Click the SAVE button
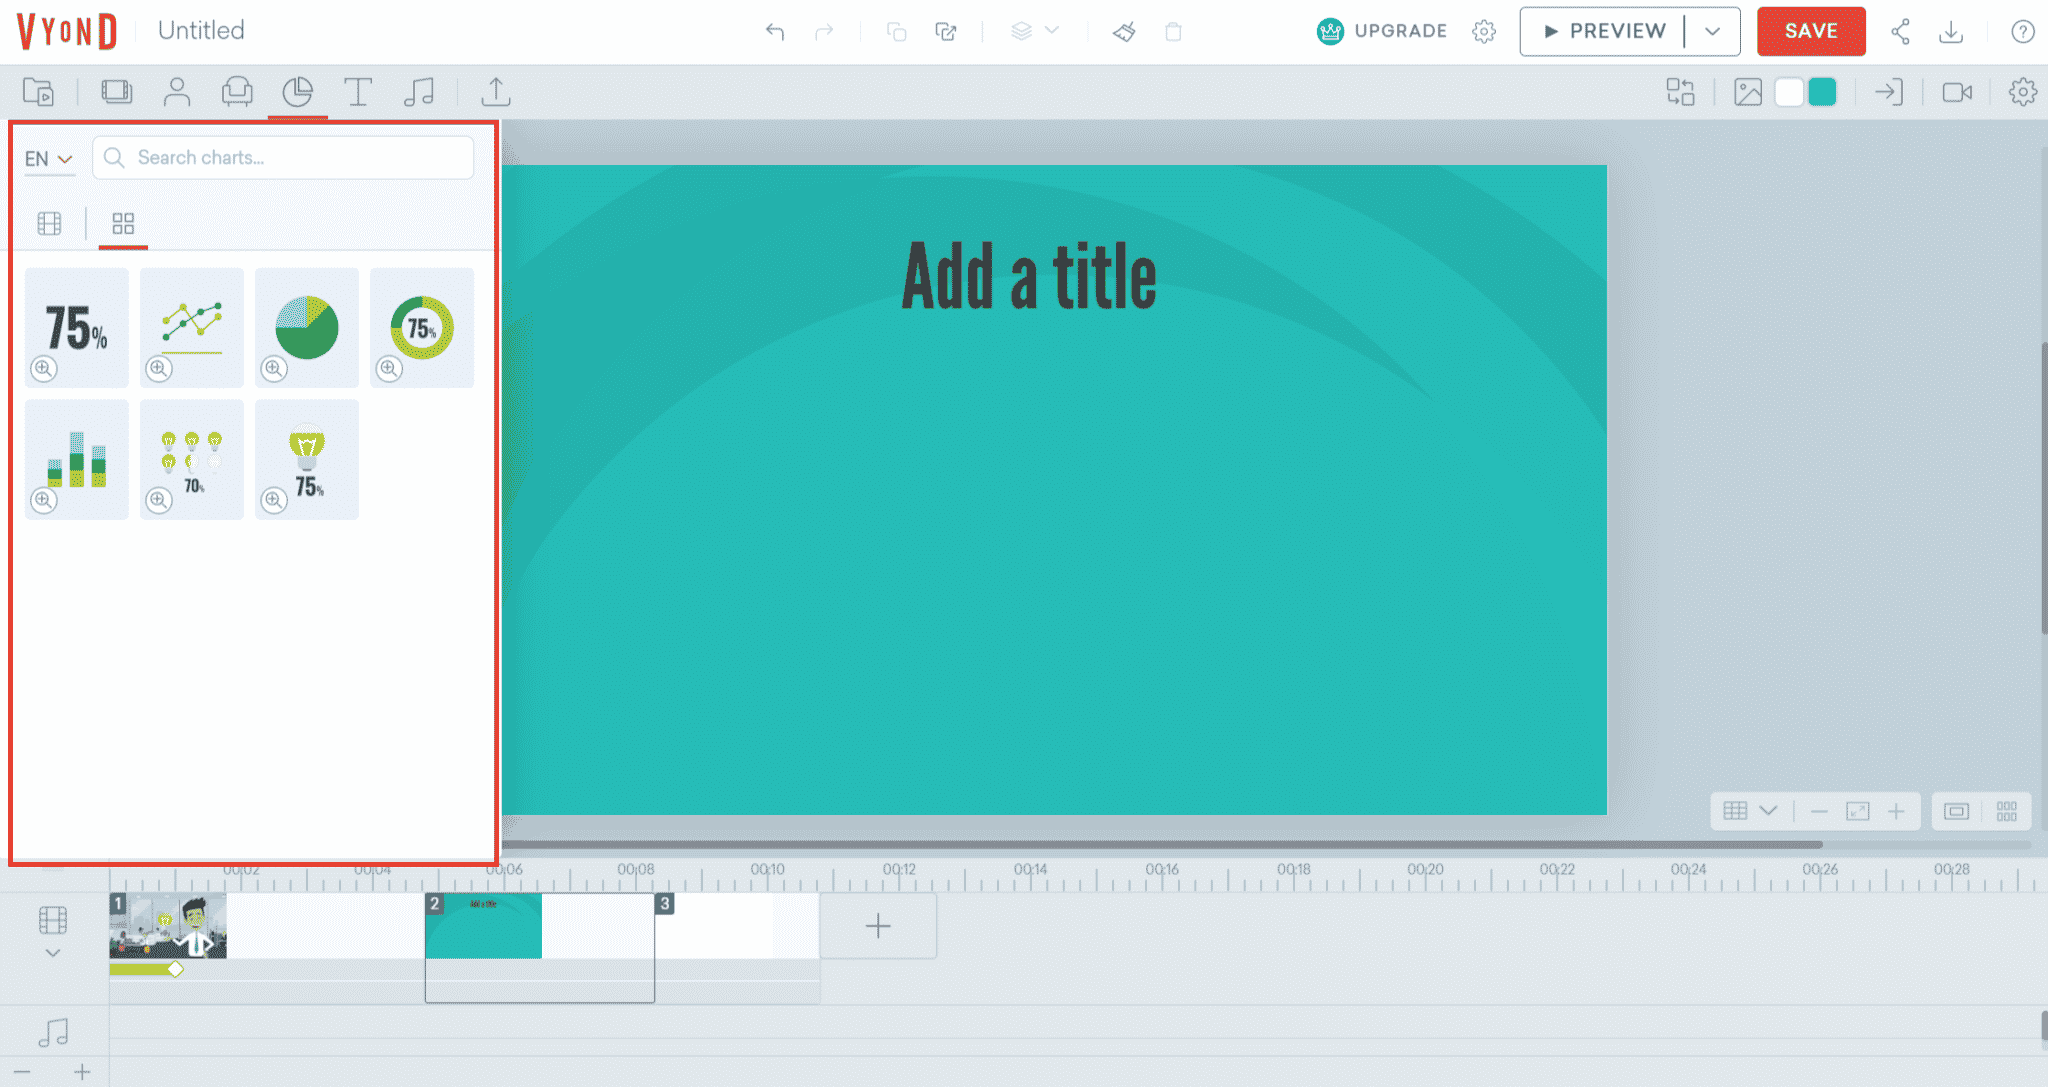2048x1087 pixels. (x=1811, y=31)
